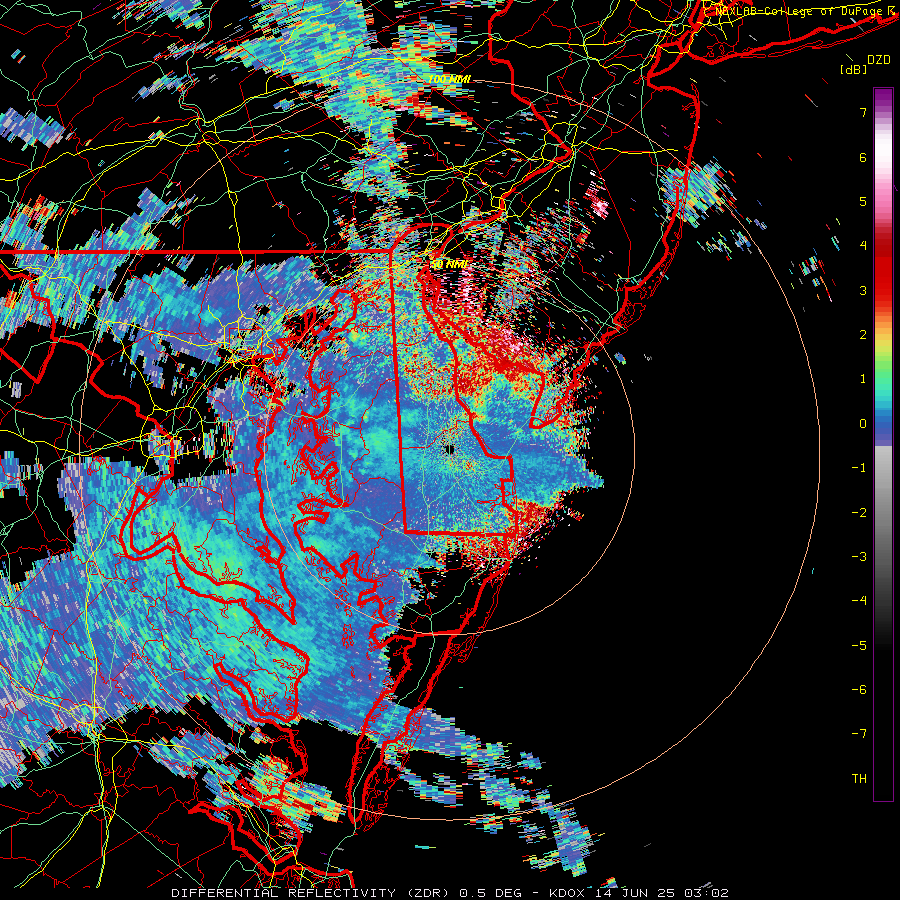This screenshot has width=900, height=900.
Task: Click the "KDOX" station identifier in the footer
Action: click(567, 893)
